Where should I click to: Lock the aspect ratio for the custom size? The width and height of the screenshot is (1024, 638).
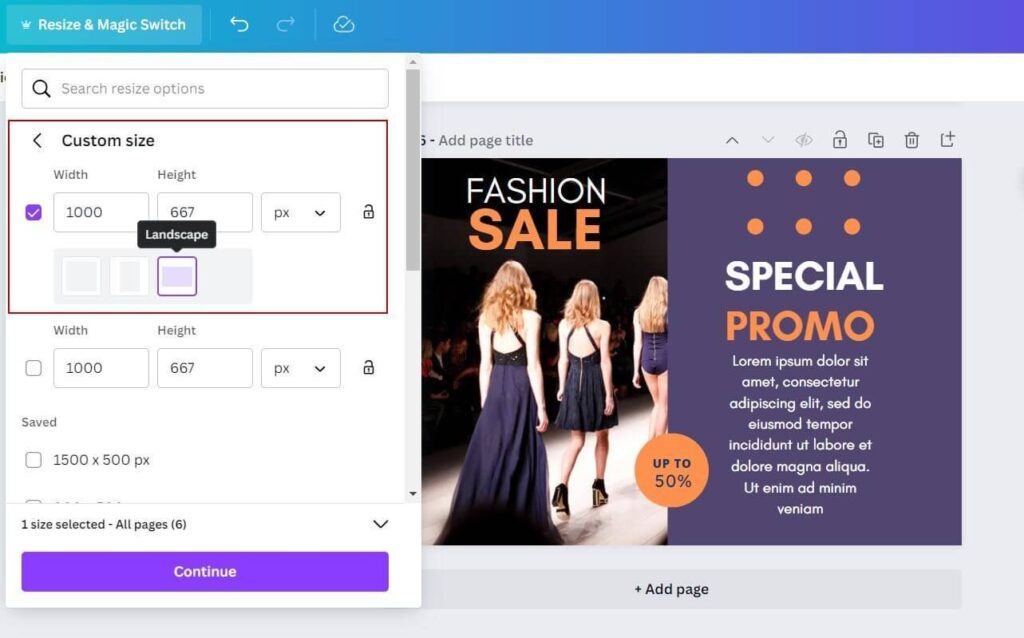368,212
